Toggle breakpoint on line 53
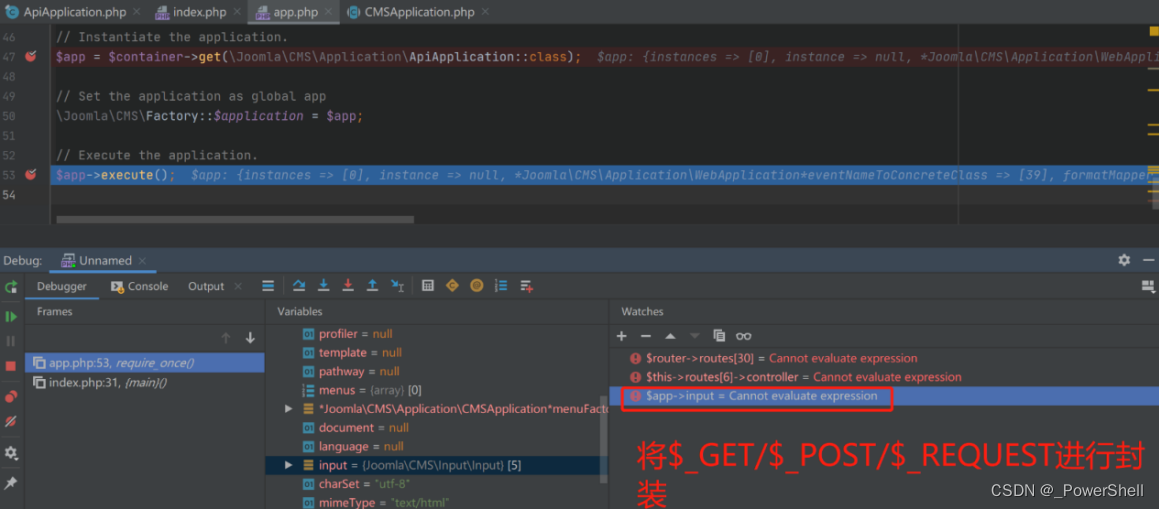Viewport: 1159px width, 509px height. coord(30,175)
